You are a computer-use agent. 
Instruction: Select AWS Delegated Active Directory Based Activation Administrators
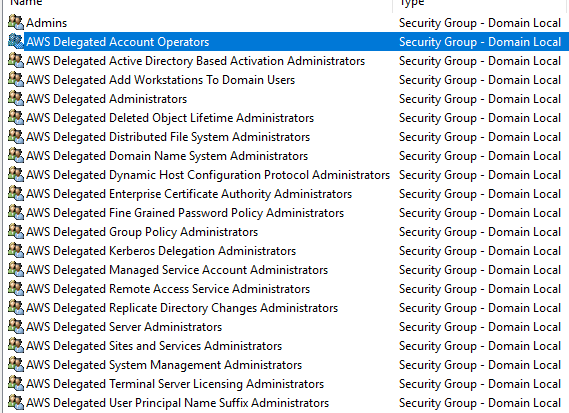click(x=196, y=61)
